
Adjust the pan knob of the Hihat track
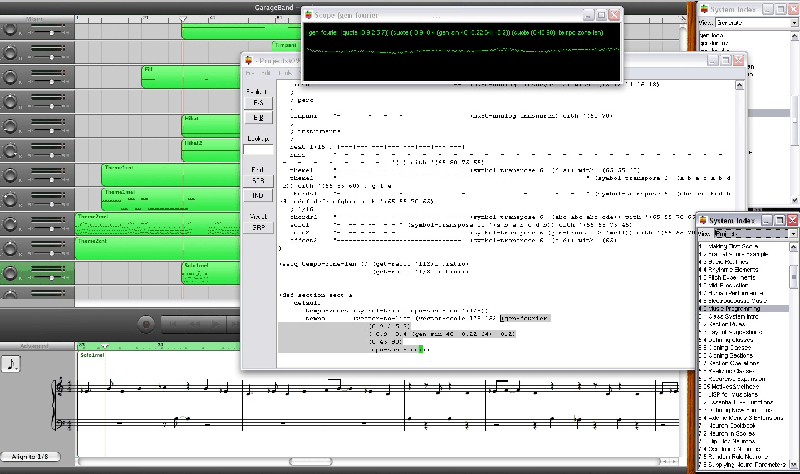click(9, 126)
